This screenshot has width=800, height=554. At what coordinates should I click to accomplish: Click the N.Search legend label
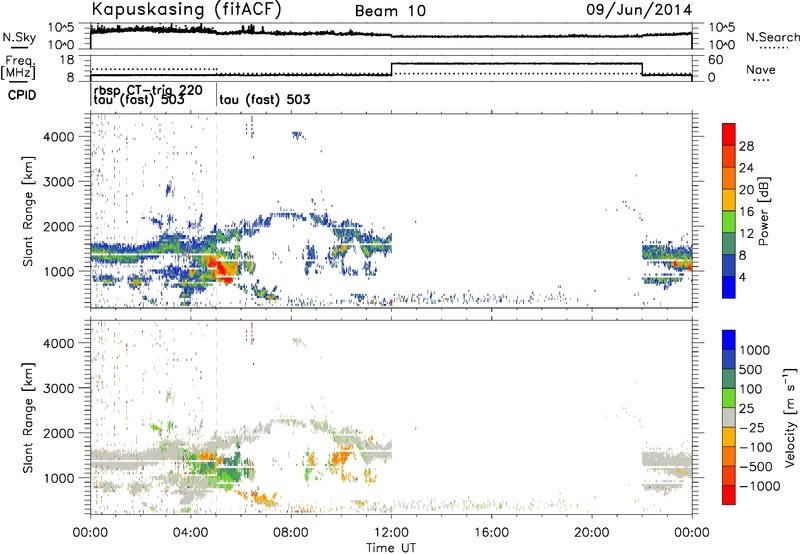point(773,37)
